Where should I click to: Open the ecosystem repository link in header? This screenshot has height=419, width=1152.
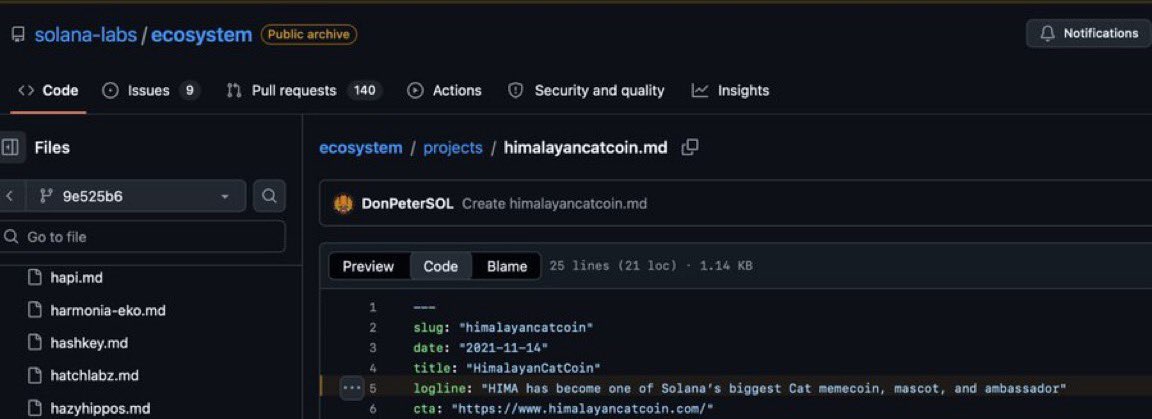pyautogui.click(x=201, y=34)
